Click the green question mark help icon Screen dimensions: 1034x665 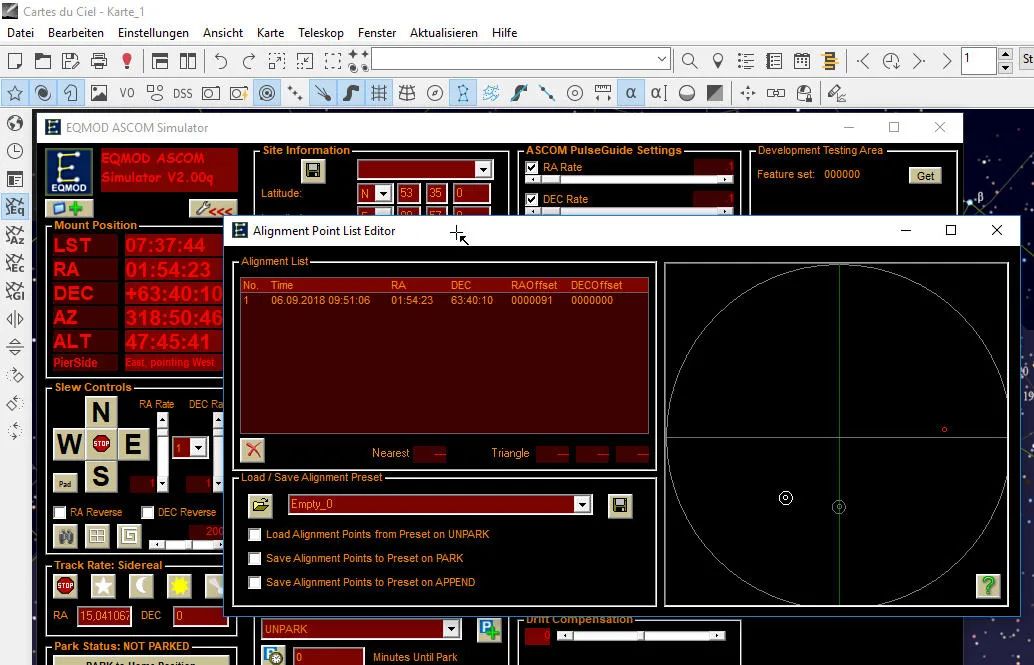click(988, 586)
